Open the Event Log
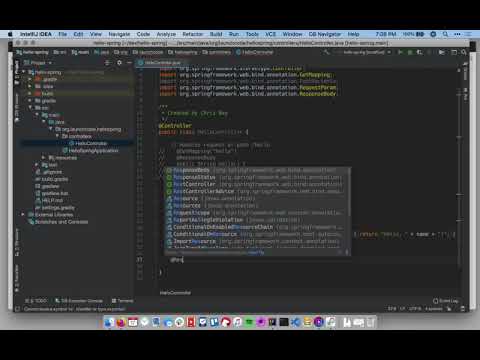Screen dimensions: 480x360 pos(446,301)
